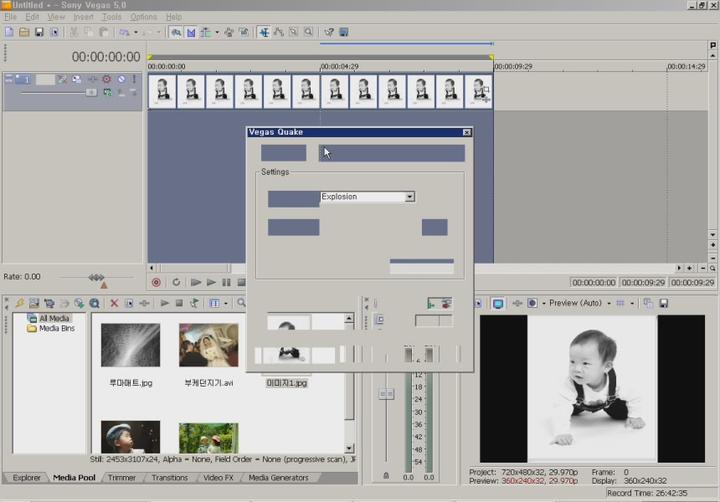The height and width of the screenshot is (502, 720).
Task: Select All Media in the media tree
Action: click(54, 318)
